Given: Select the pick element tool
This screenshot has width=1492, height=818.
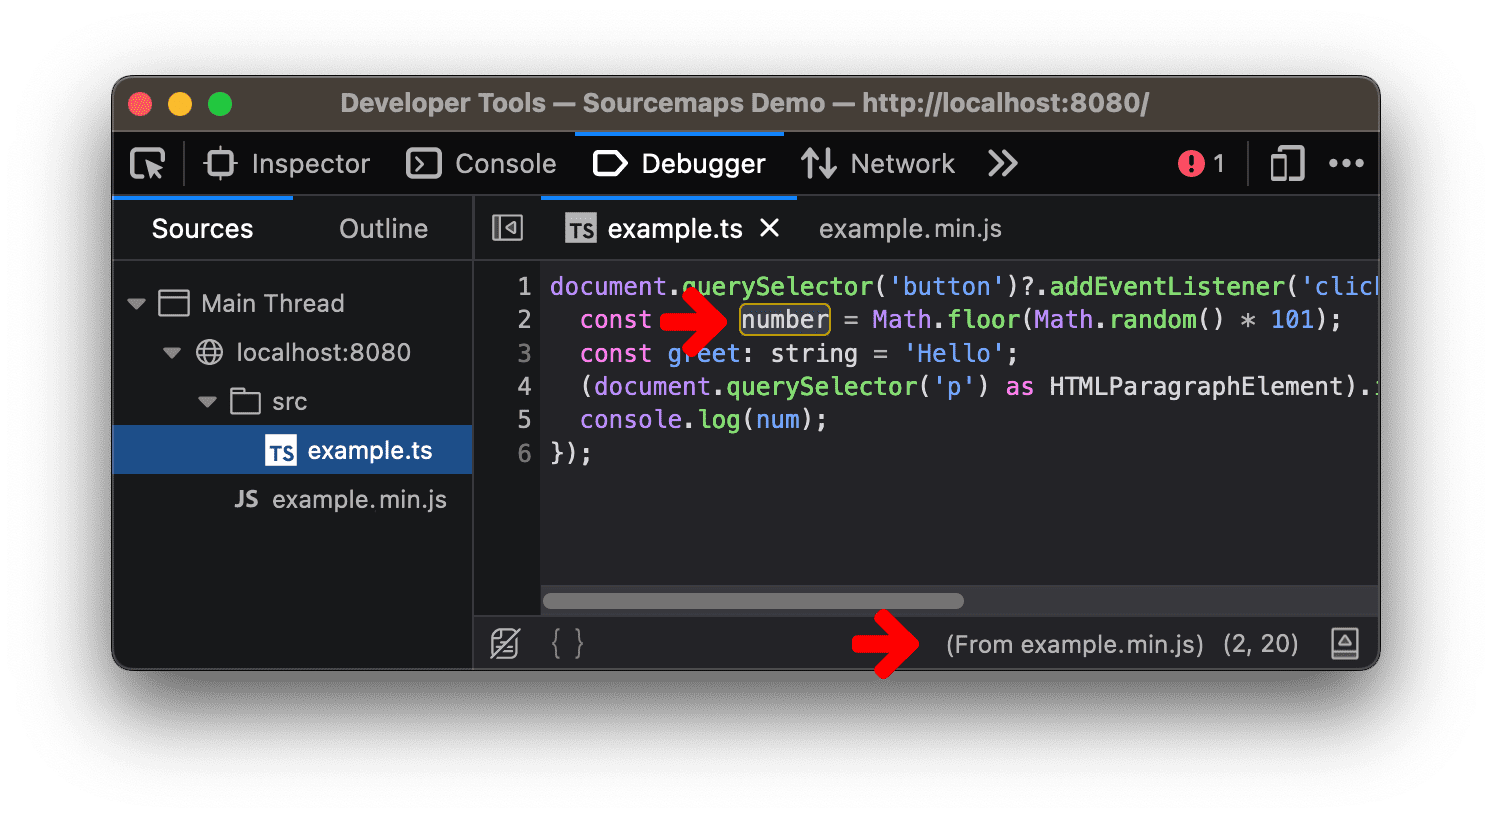Looking at the screenshot, I should click(x=146, y=163).
